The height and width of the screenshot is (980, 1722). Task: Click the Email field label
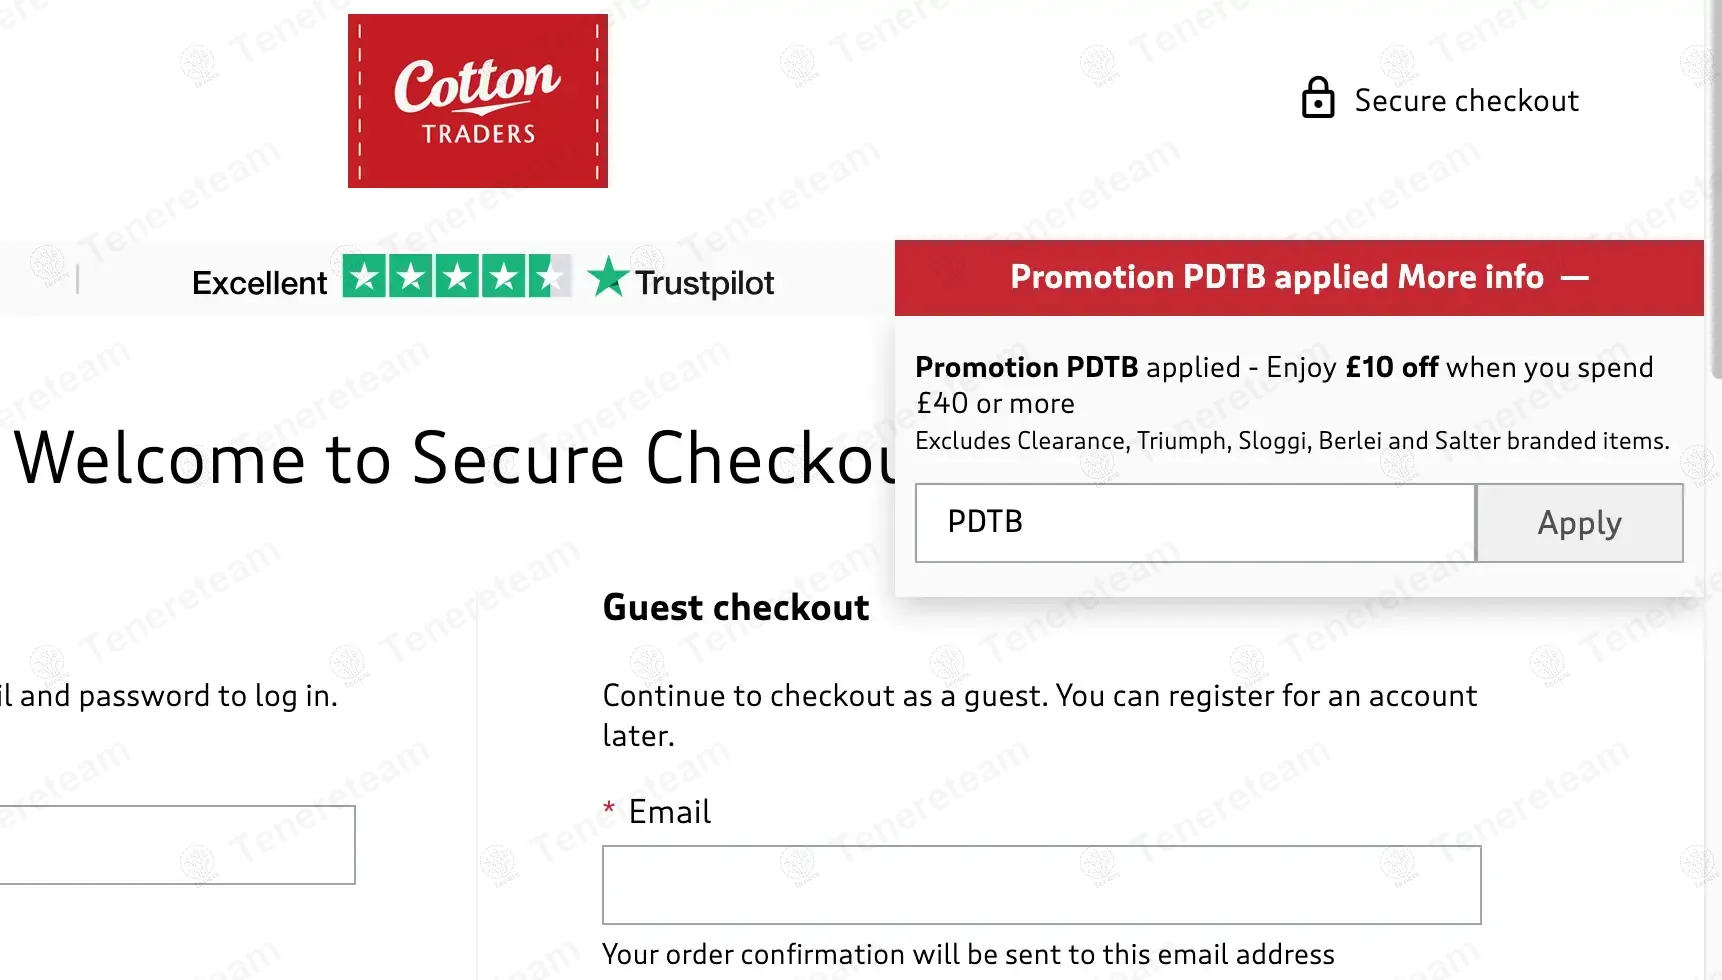click(x=669, y=812)
